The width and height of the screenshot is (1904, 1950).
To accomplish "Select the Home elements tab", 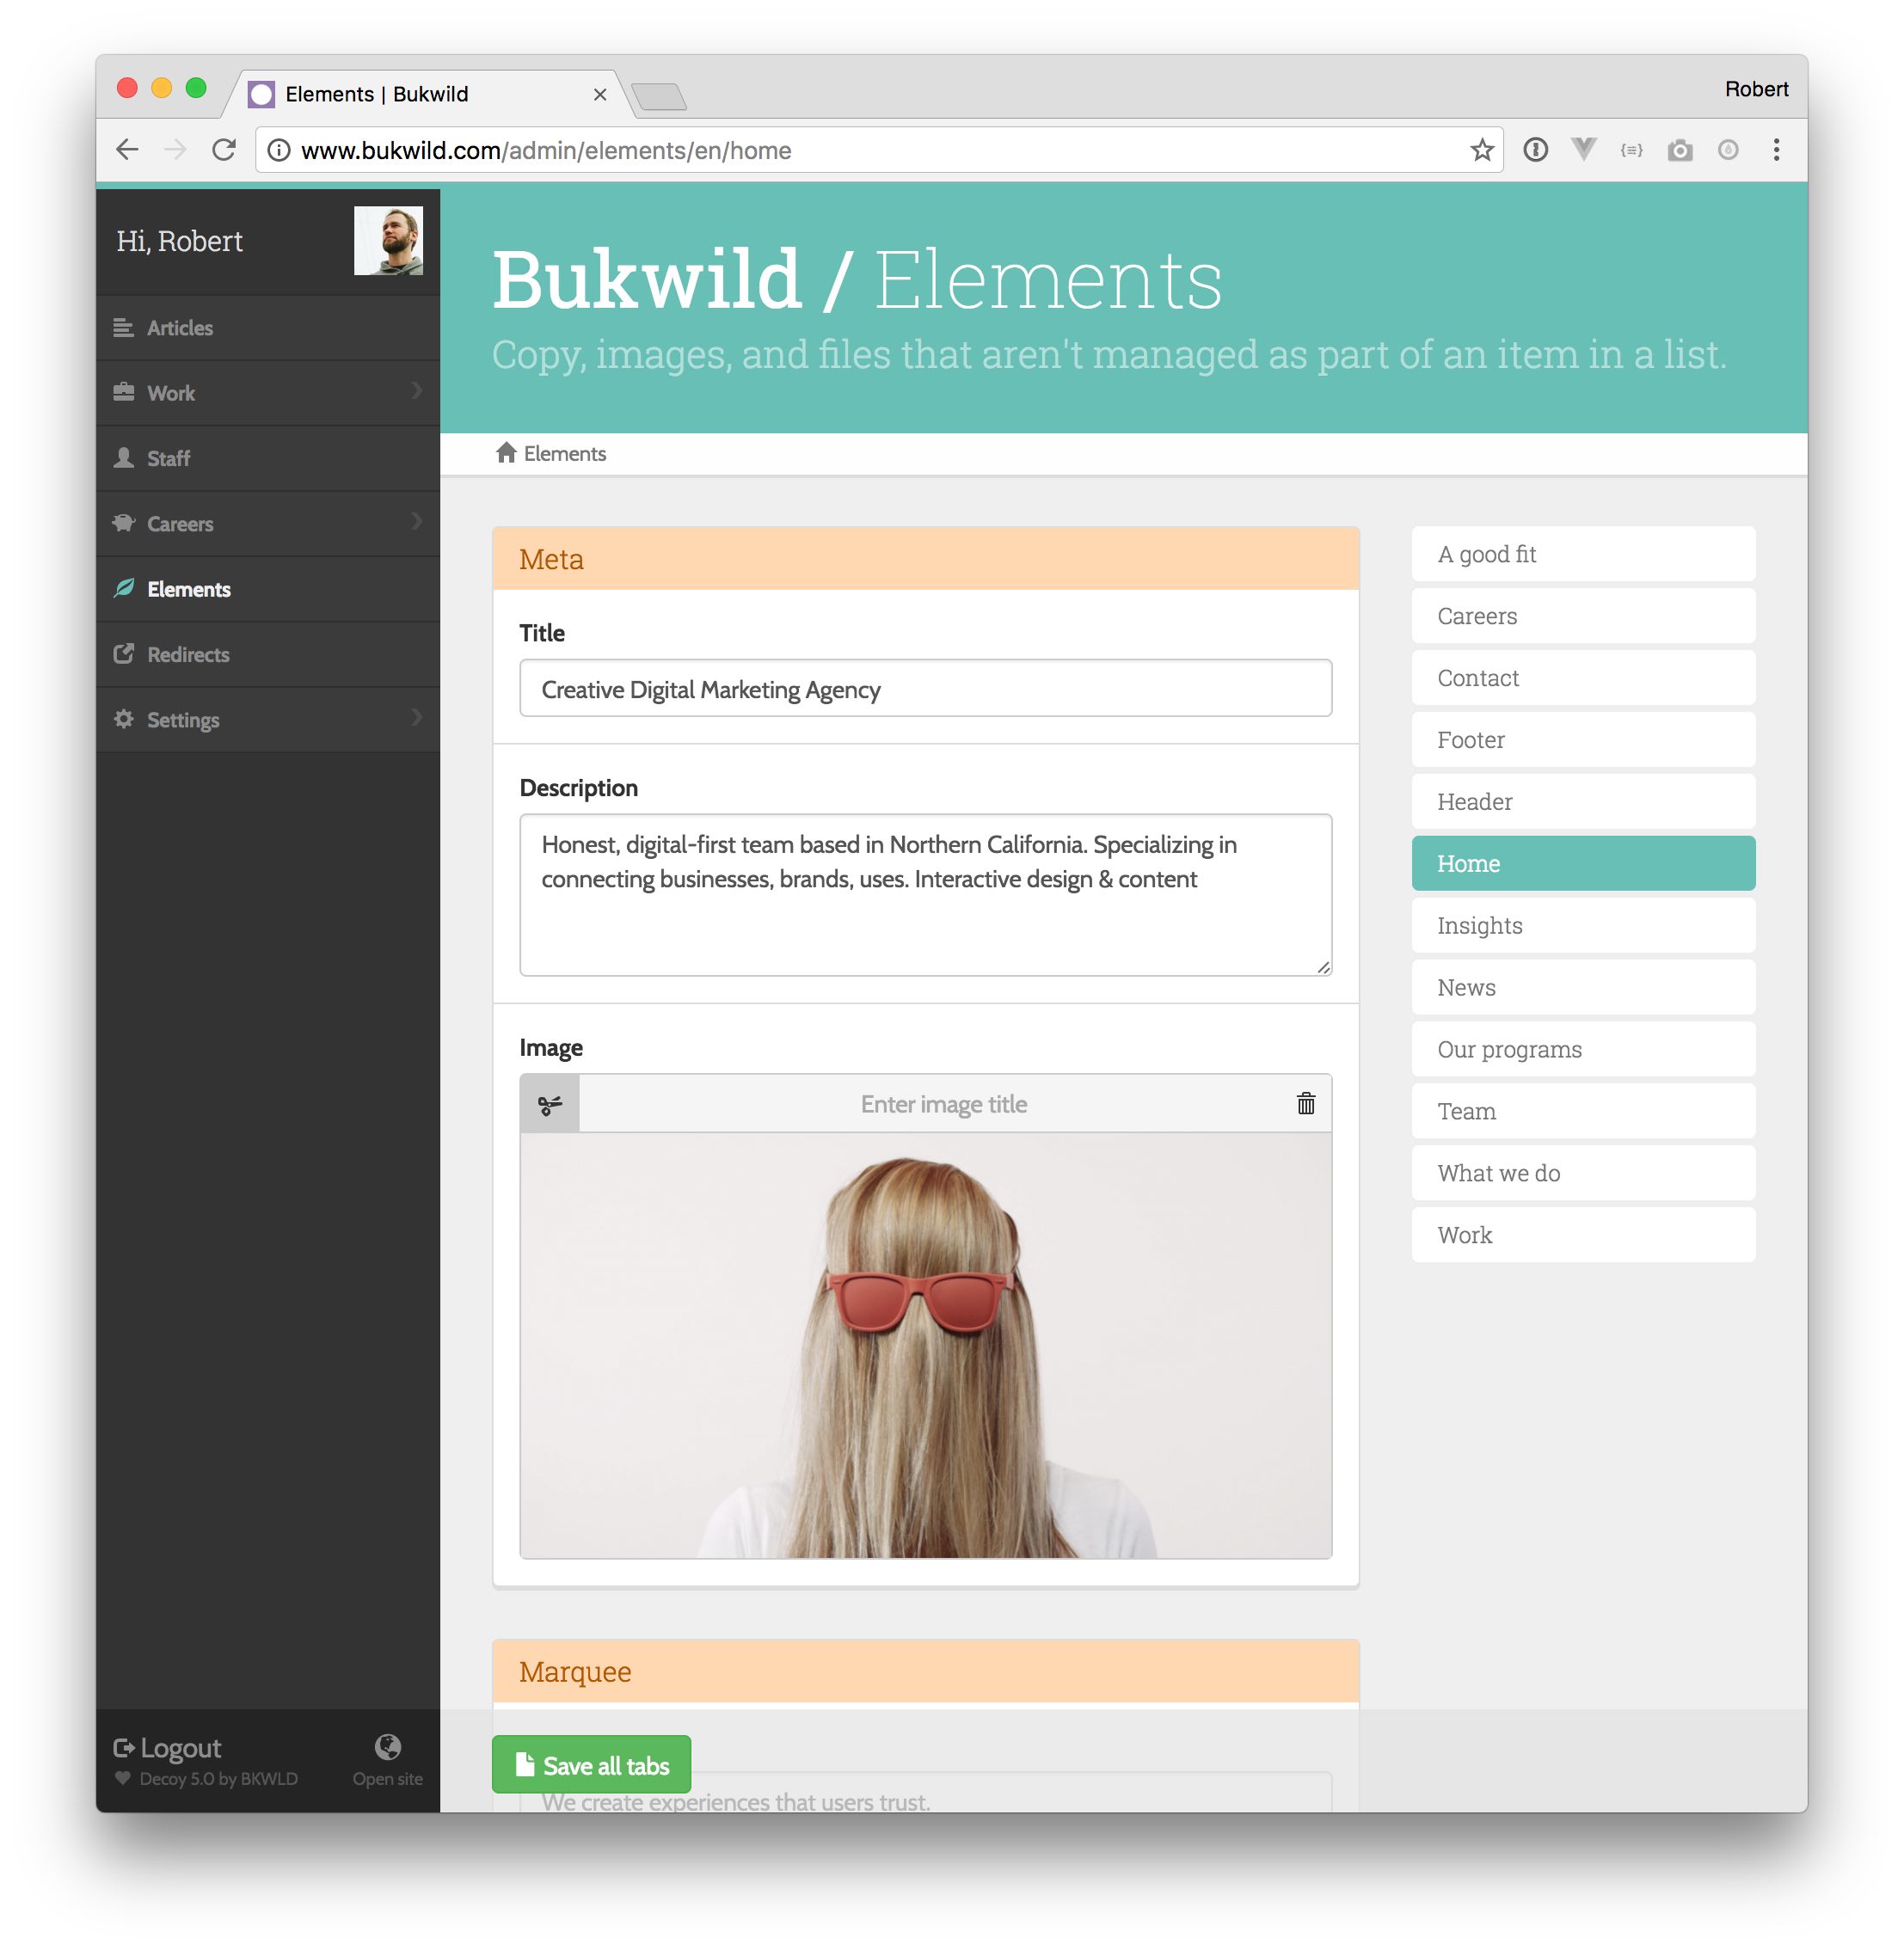I will pos(1583,862).
